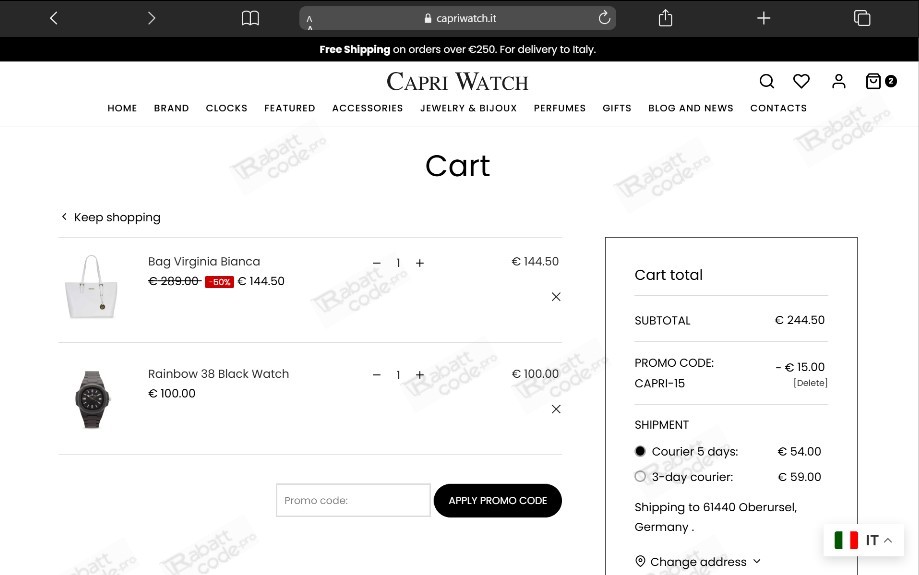The height and width of the screenshot is (575, 919).
Task: Remove Bag Virginia Bianca from cart
Action: (556, 297)
